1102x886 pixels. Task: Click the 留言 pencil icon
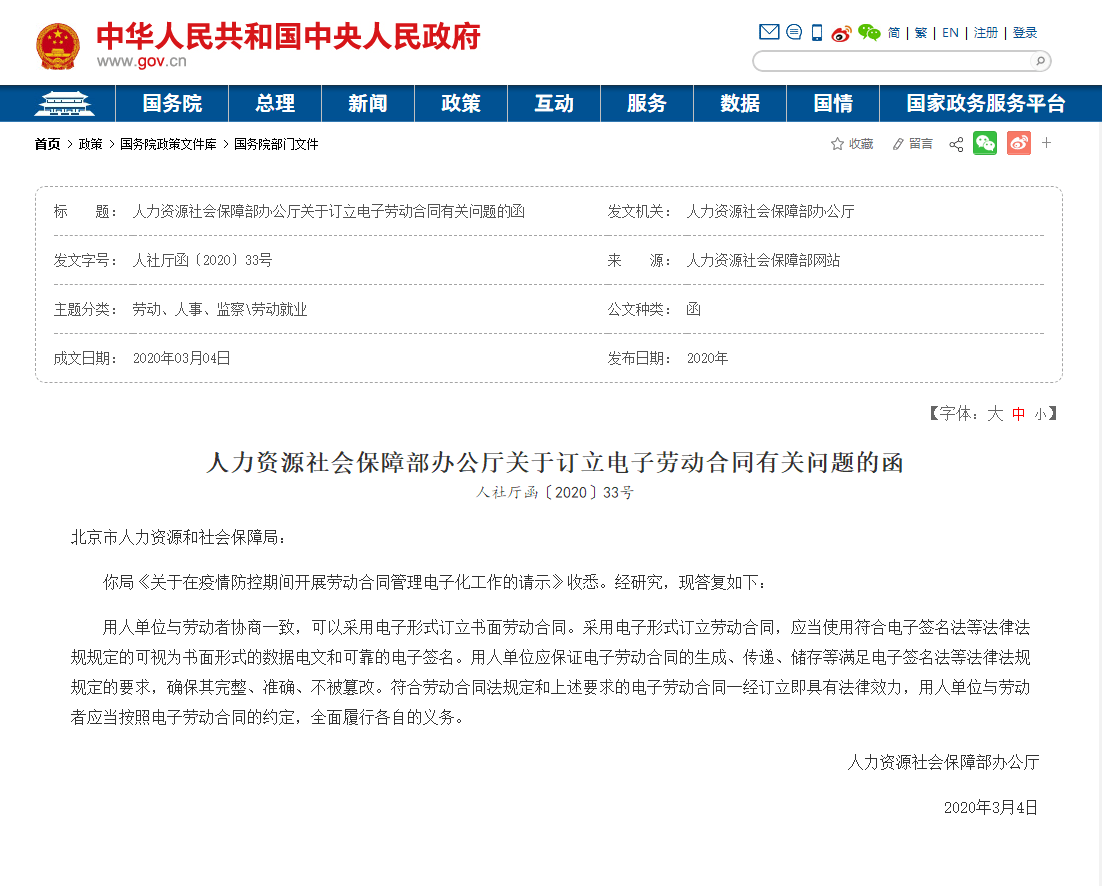pos(897,143)
